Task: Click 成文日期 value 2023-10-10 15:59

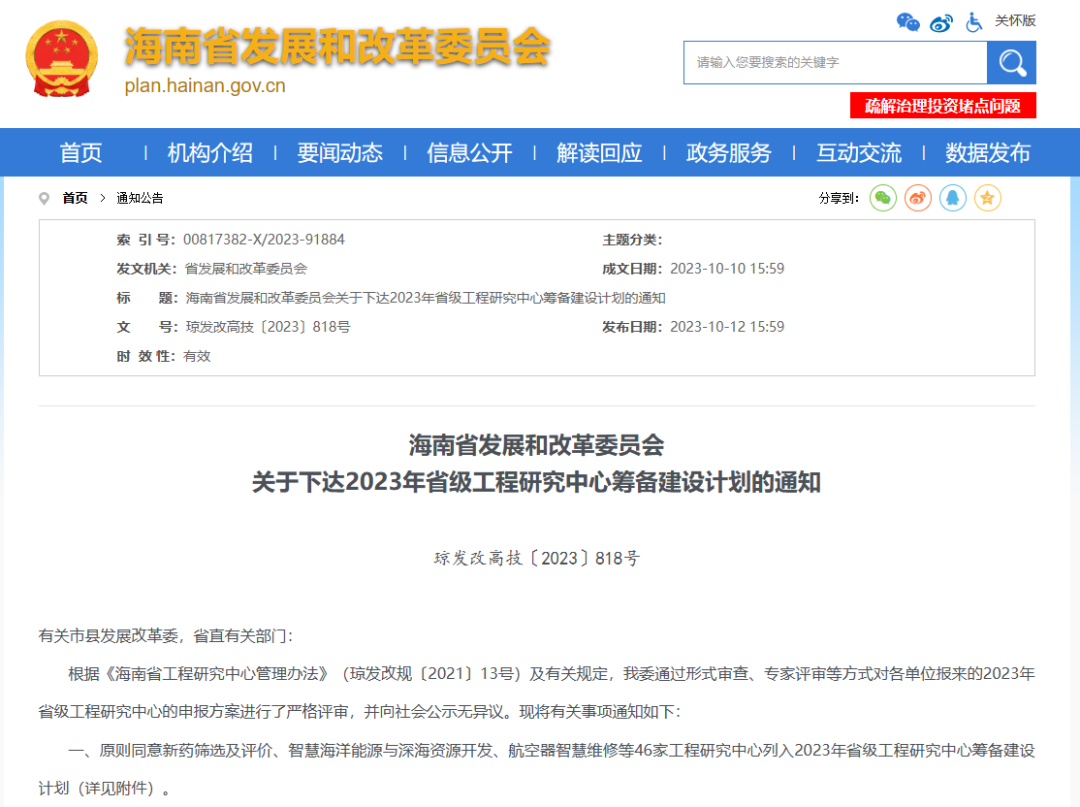Action: coord(727,269)
